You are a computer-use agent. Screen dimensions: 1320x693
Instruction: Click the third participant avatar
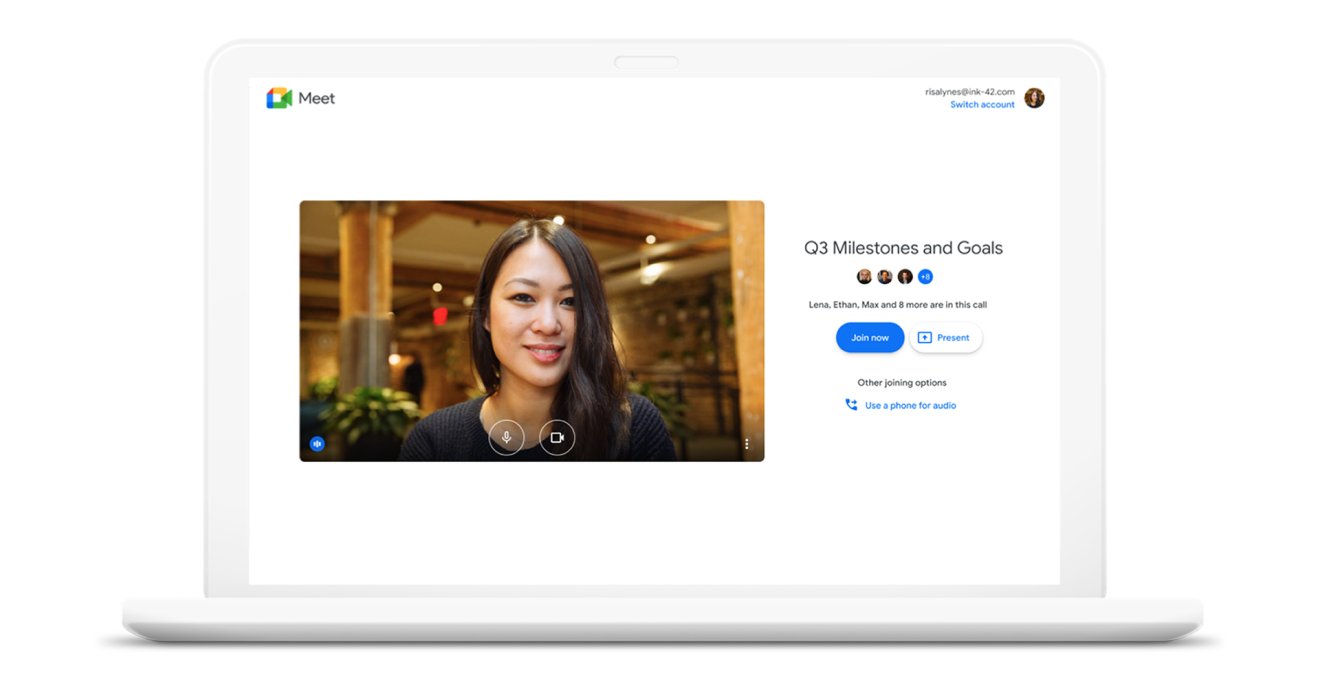click(904, 277)
